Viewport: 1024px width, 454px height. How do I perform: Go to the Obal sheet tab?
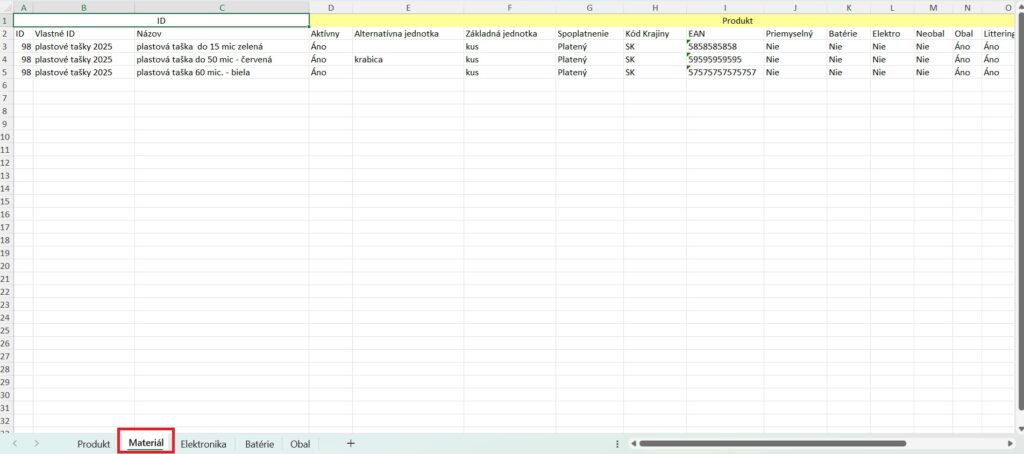[300, 443]
